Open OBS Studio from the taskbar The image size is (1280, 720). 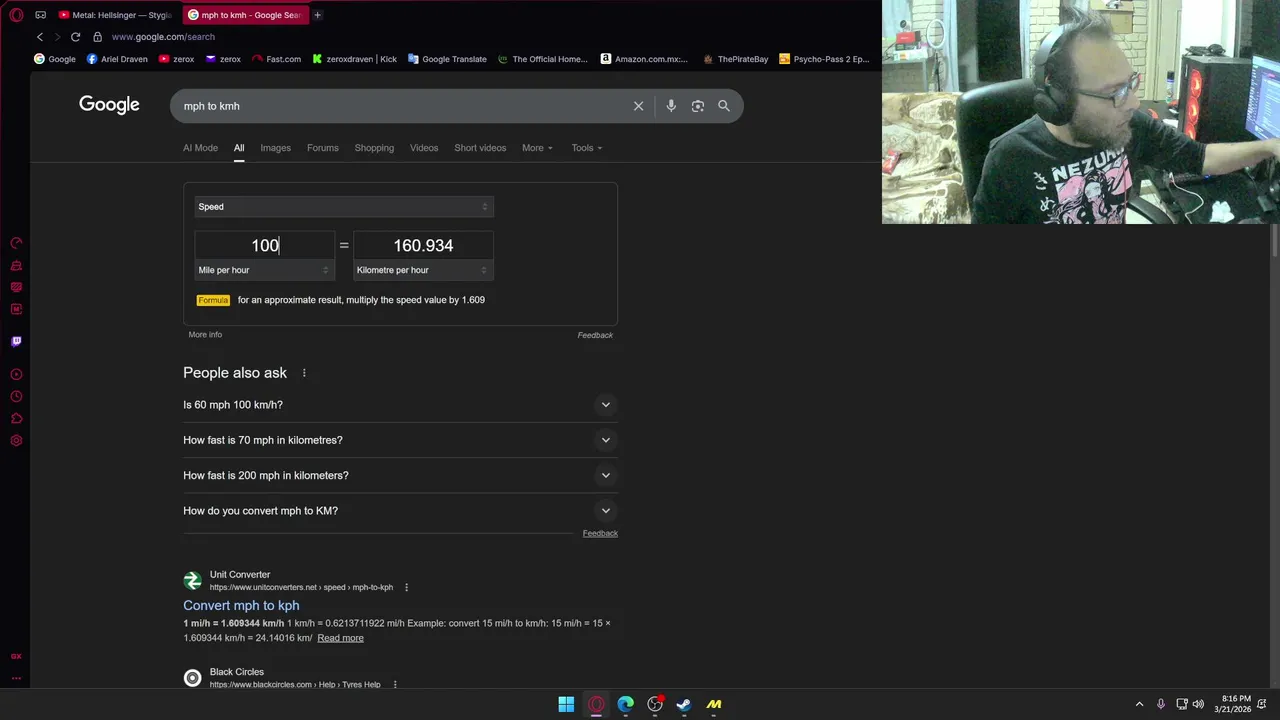655,704
